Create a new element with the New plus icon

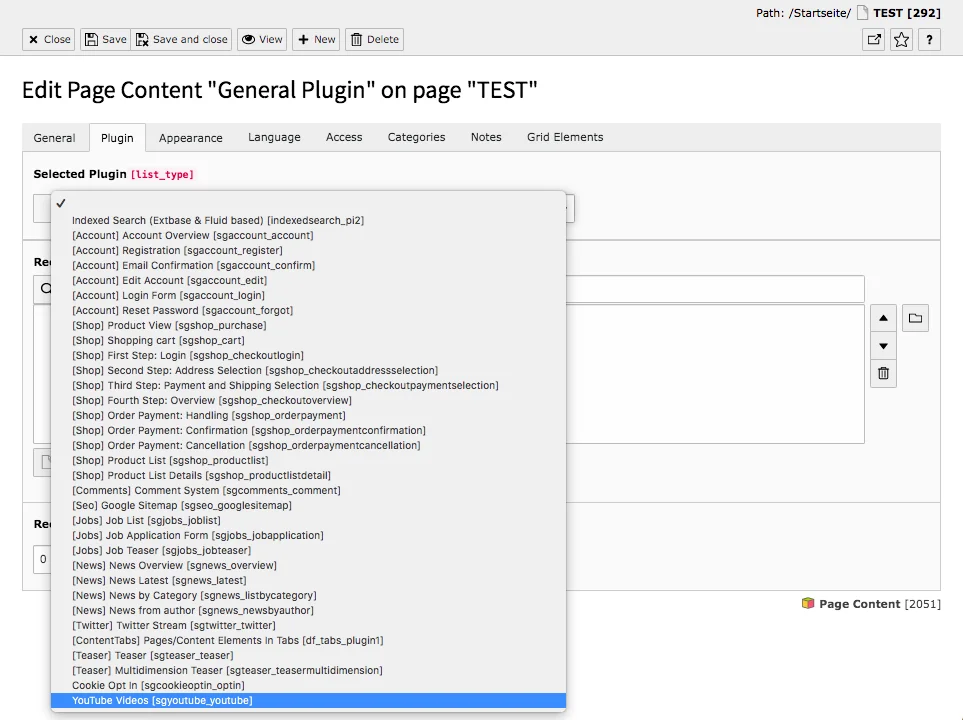315,39
